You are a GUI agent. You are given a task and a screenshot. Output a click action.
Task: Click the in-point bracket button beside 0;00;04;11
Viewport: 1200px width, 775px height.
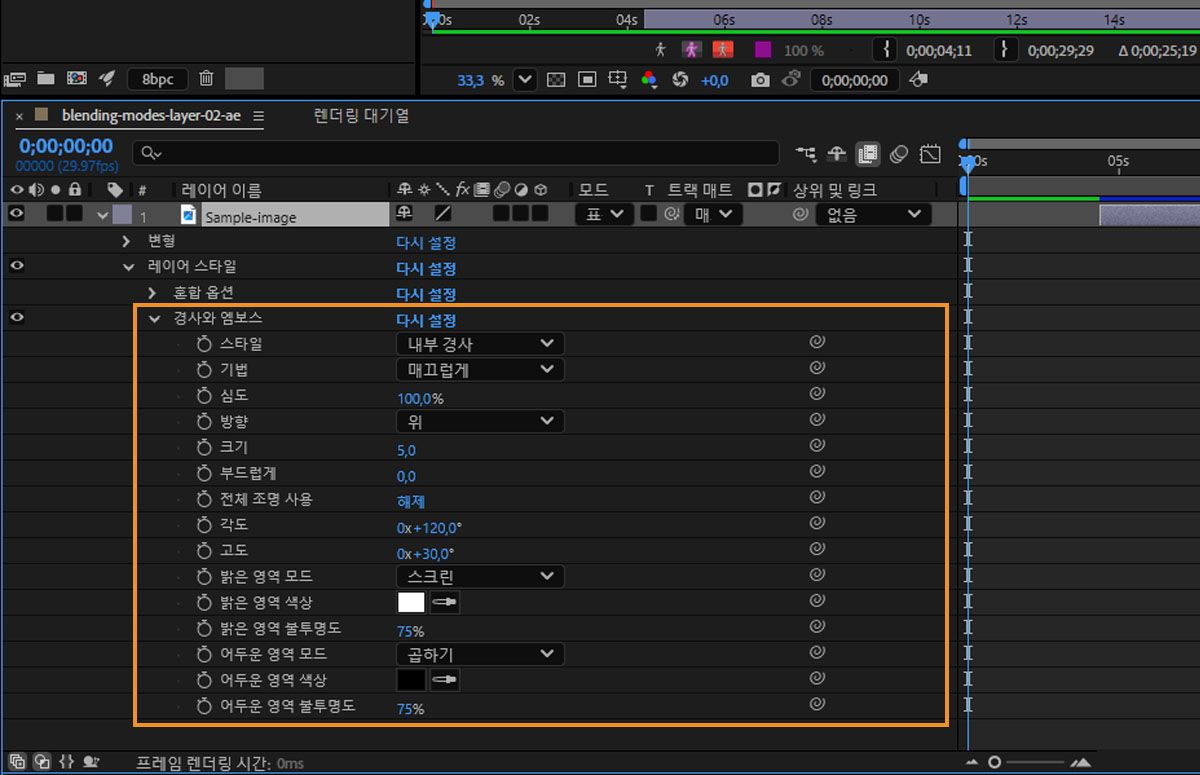pos(885,49)
